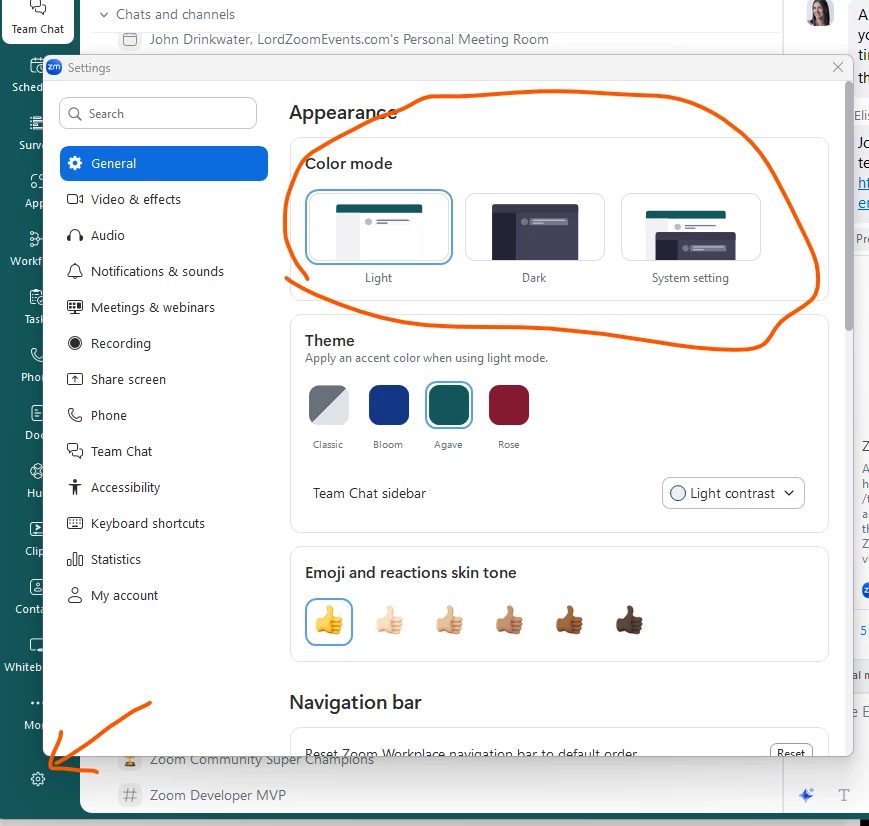869x826 pixels.
Task: Collapse Chats and channels section
Action: coord(103,14)
